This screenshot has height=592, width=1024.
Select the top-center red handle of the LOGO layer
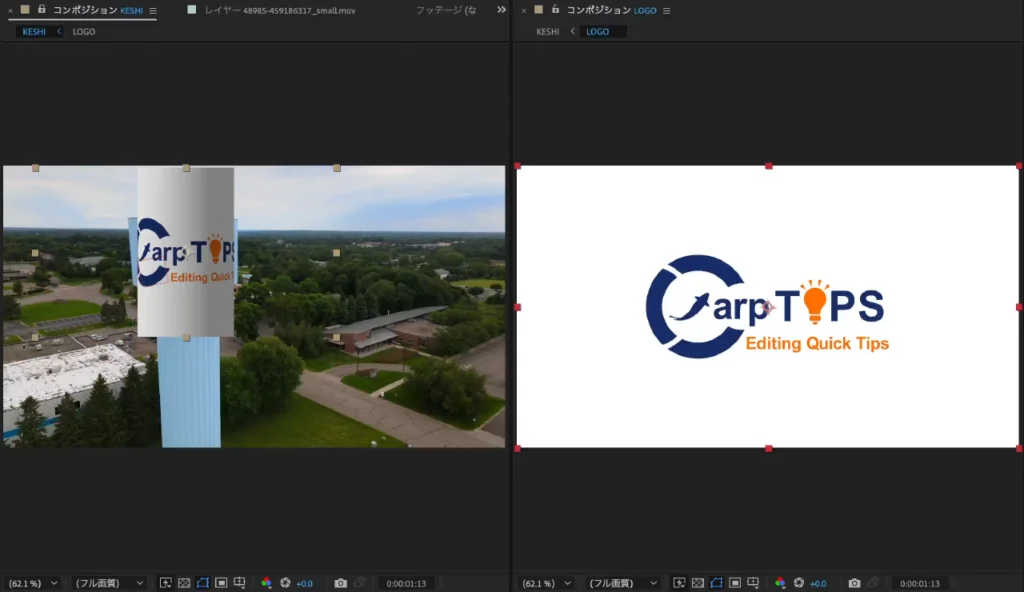(x=769, y=166)
